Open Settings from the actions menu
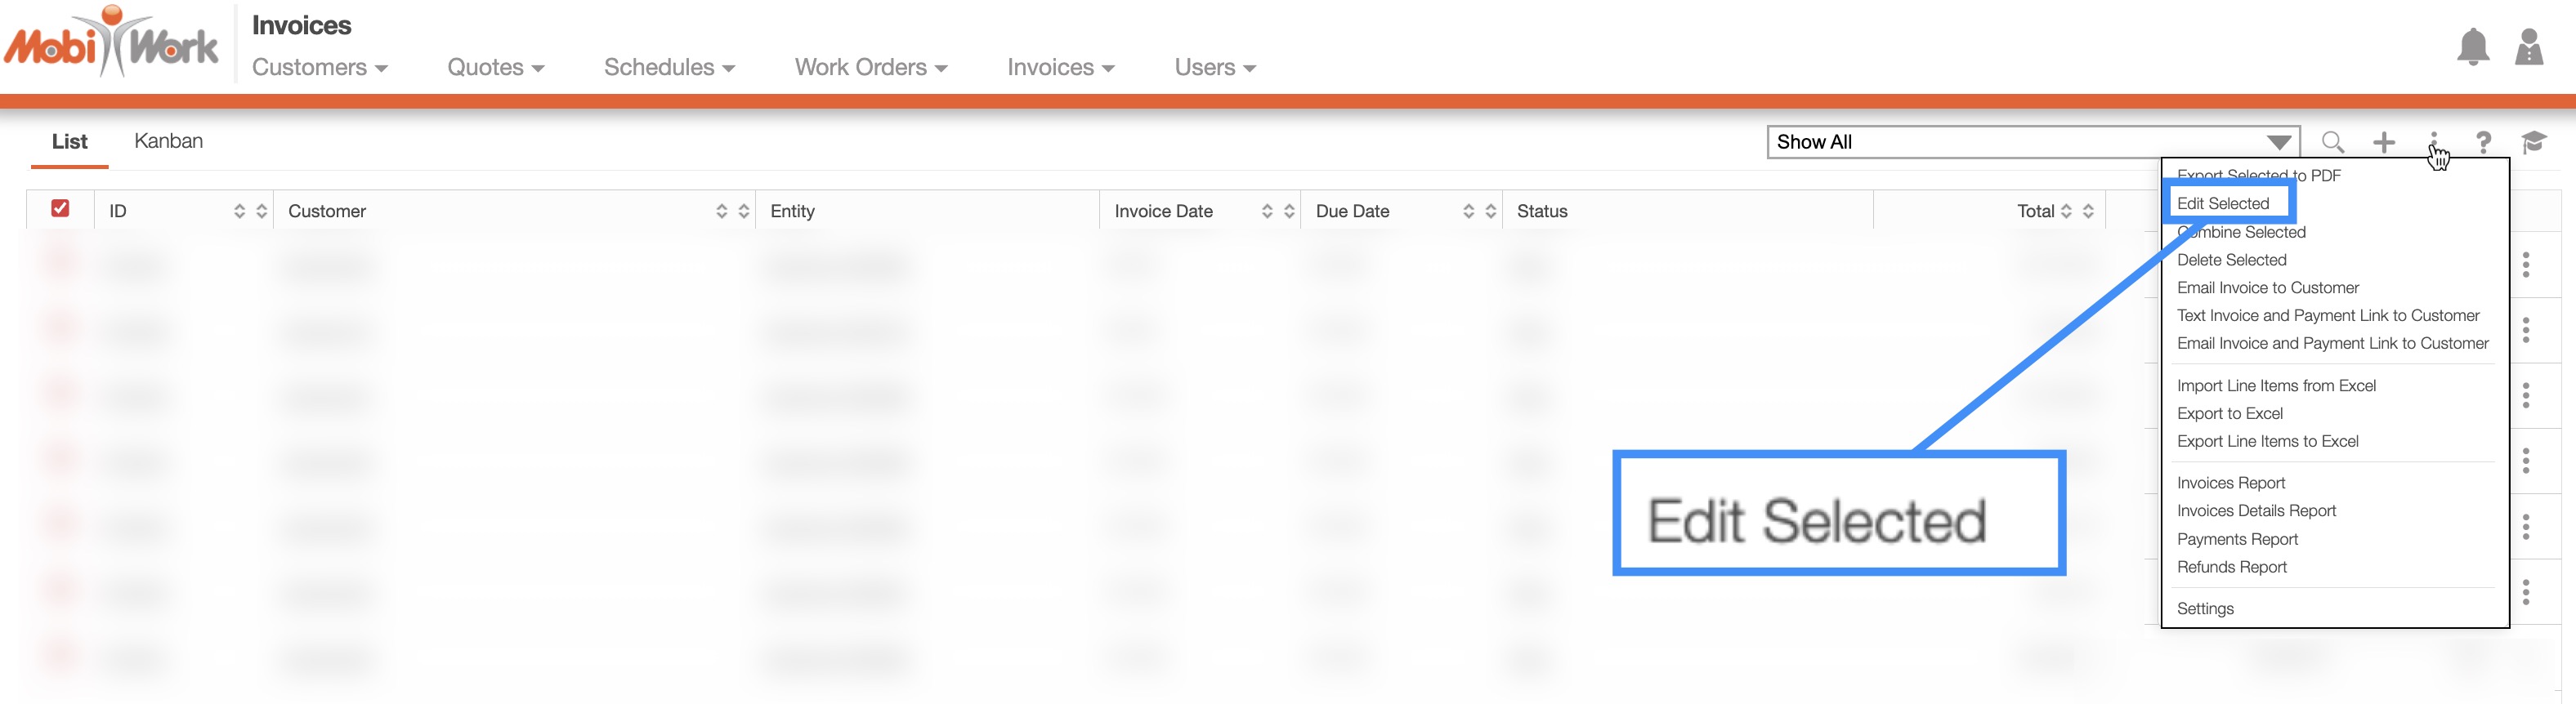 tap(2205, 608)
